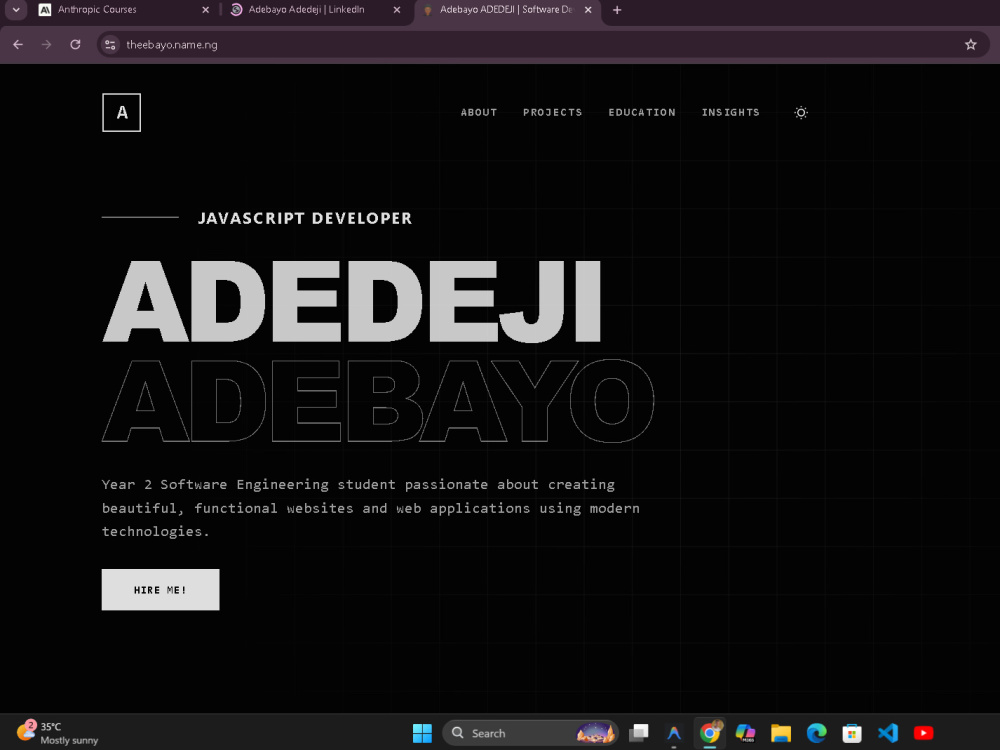Click the HIRE ME! button
This screenshot has width=1000, height=750.
tap(160, 589)
